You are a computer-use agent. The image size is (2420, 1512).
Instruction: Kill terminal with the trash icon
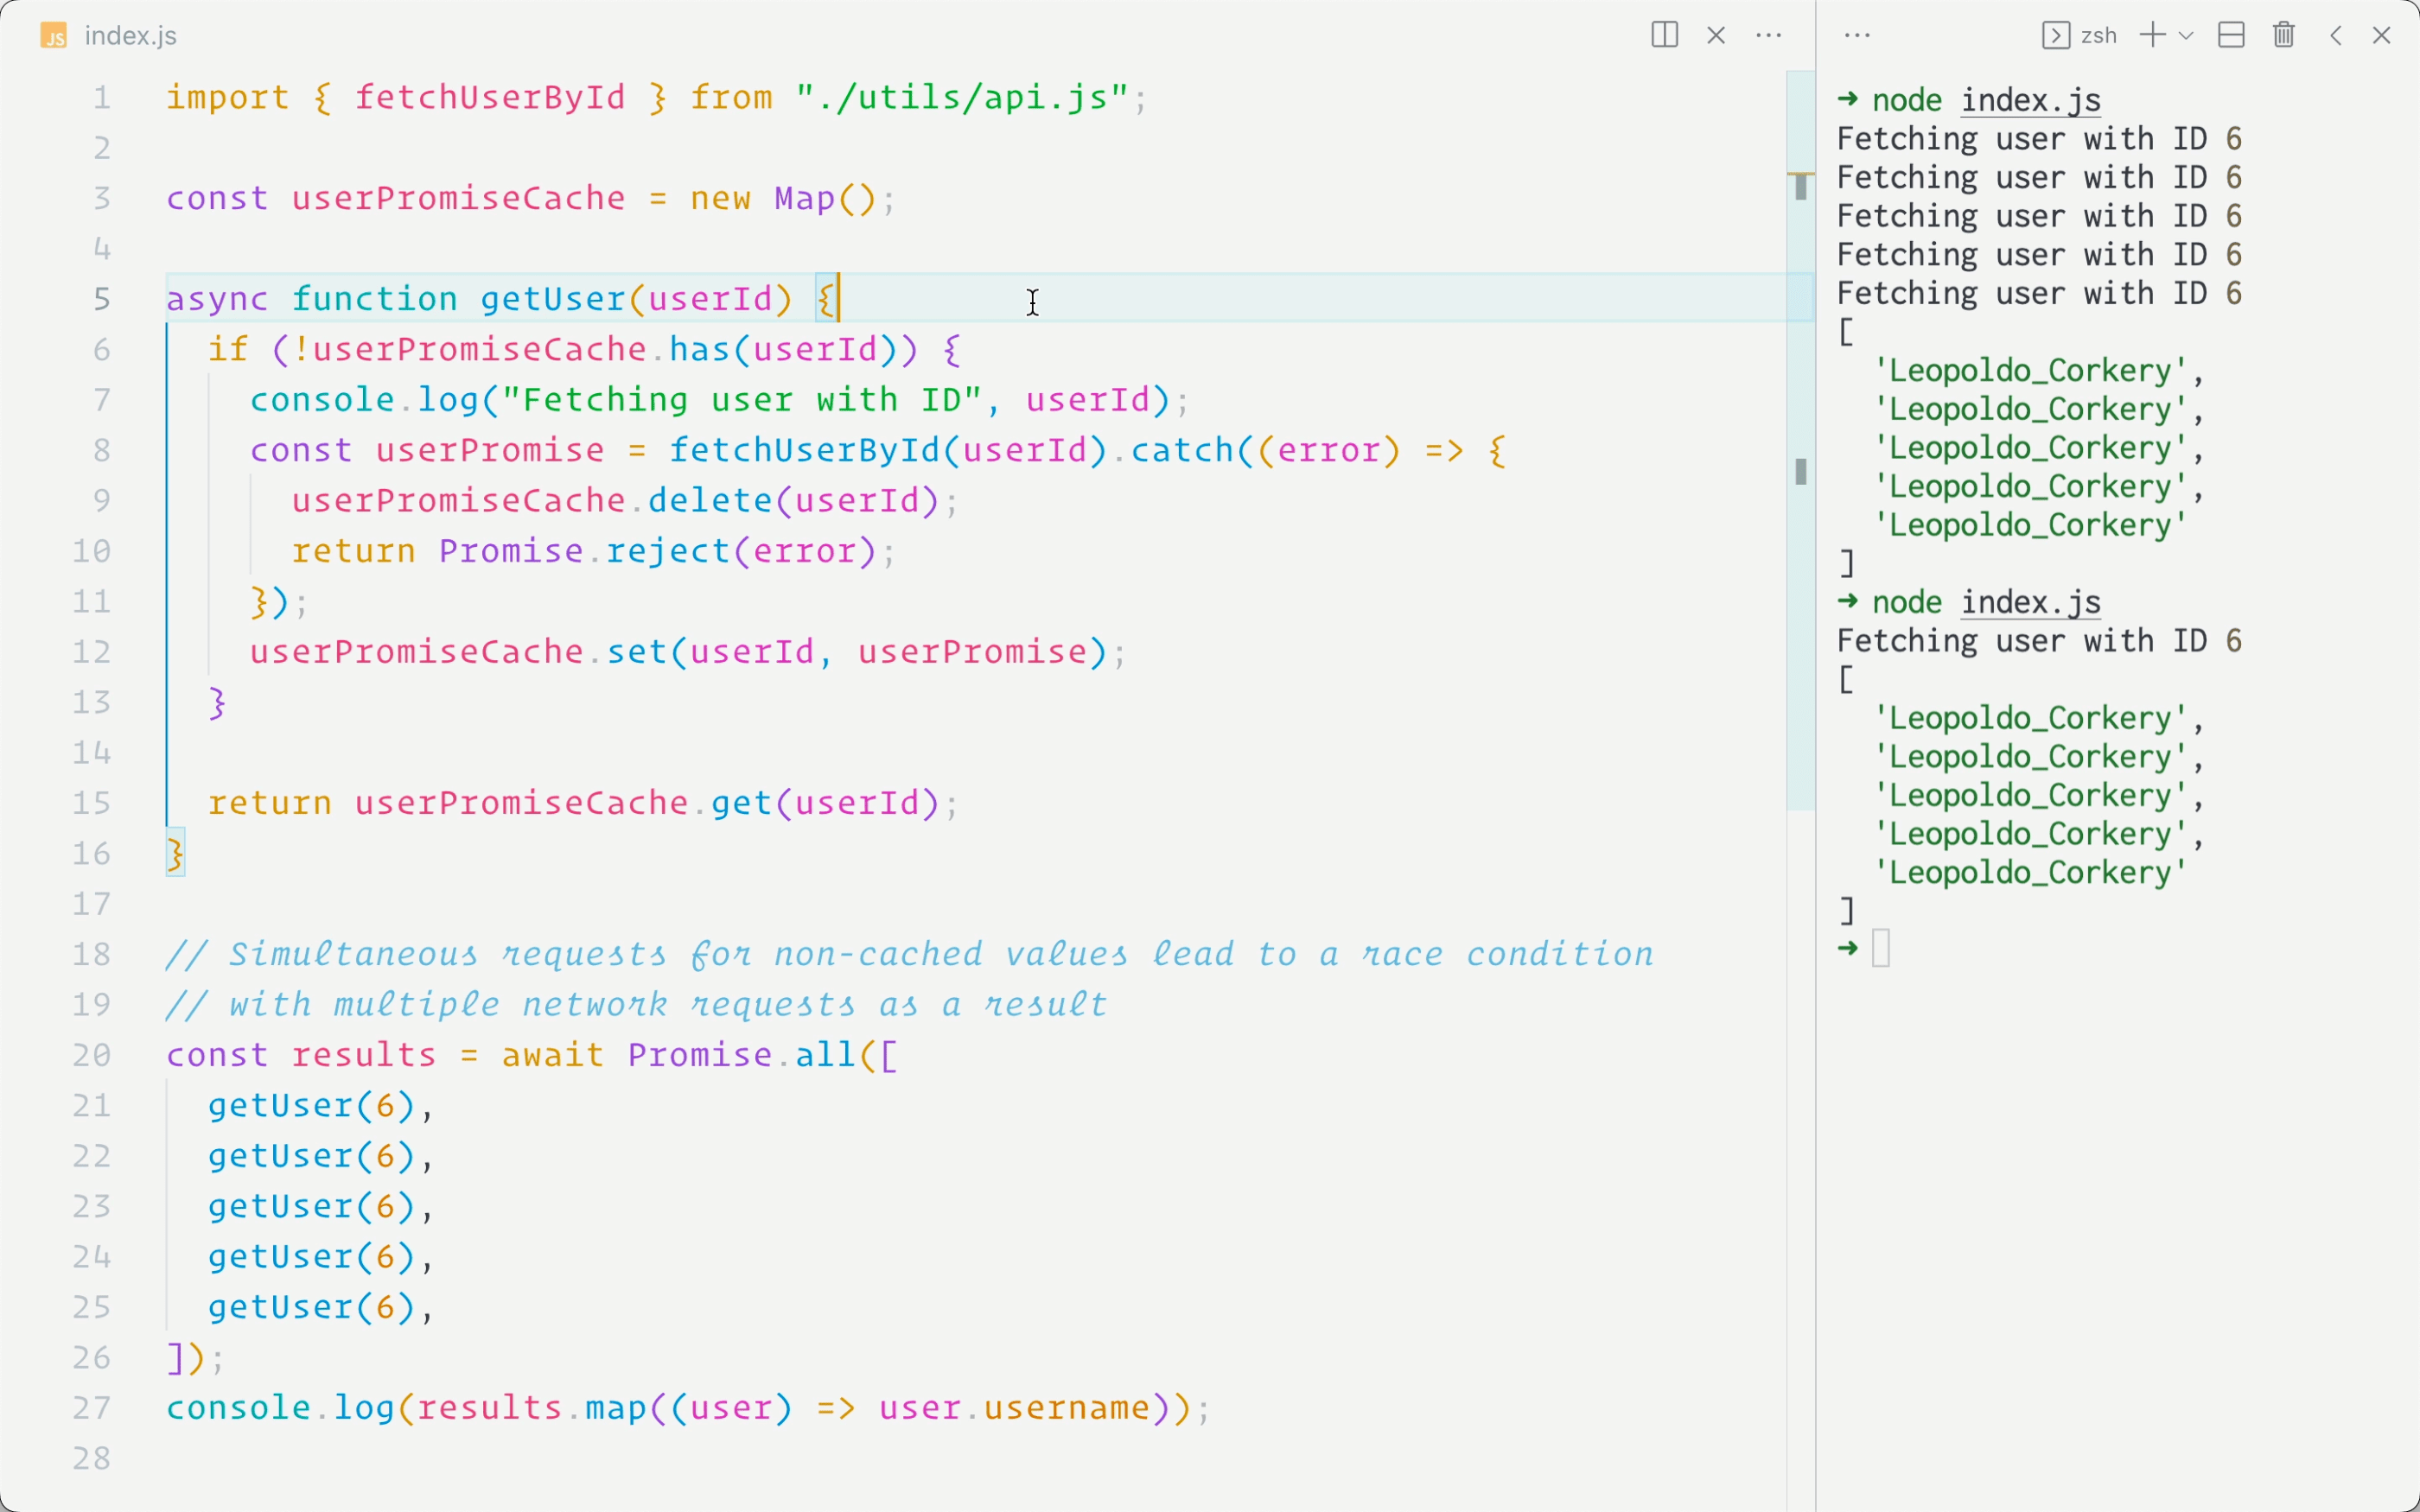click(x=2284, y=35)
